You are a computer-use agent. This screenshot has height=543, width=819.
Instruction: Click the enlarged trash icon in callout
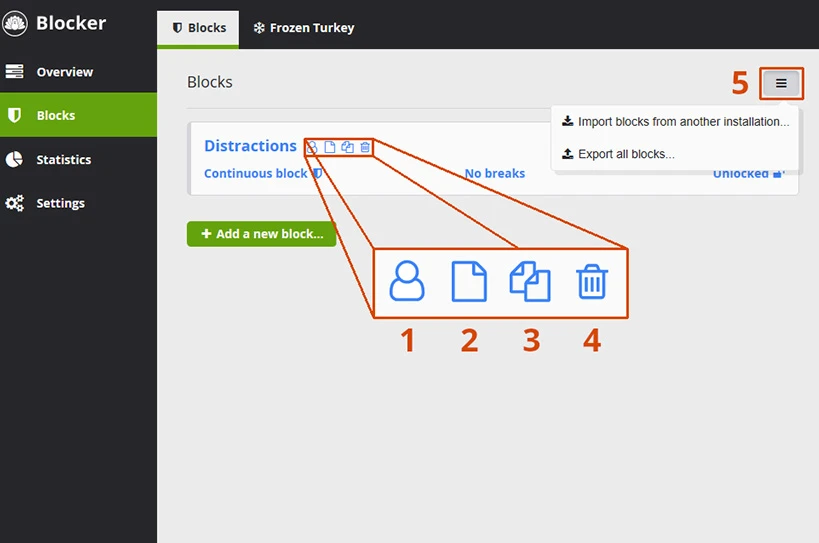(x=592, y=282)
